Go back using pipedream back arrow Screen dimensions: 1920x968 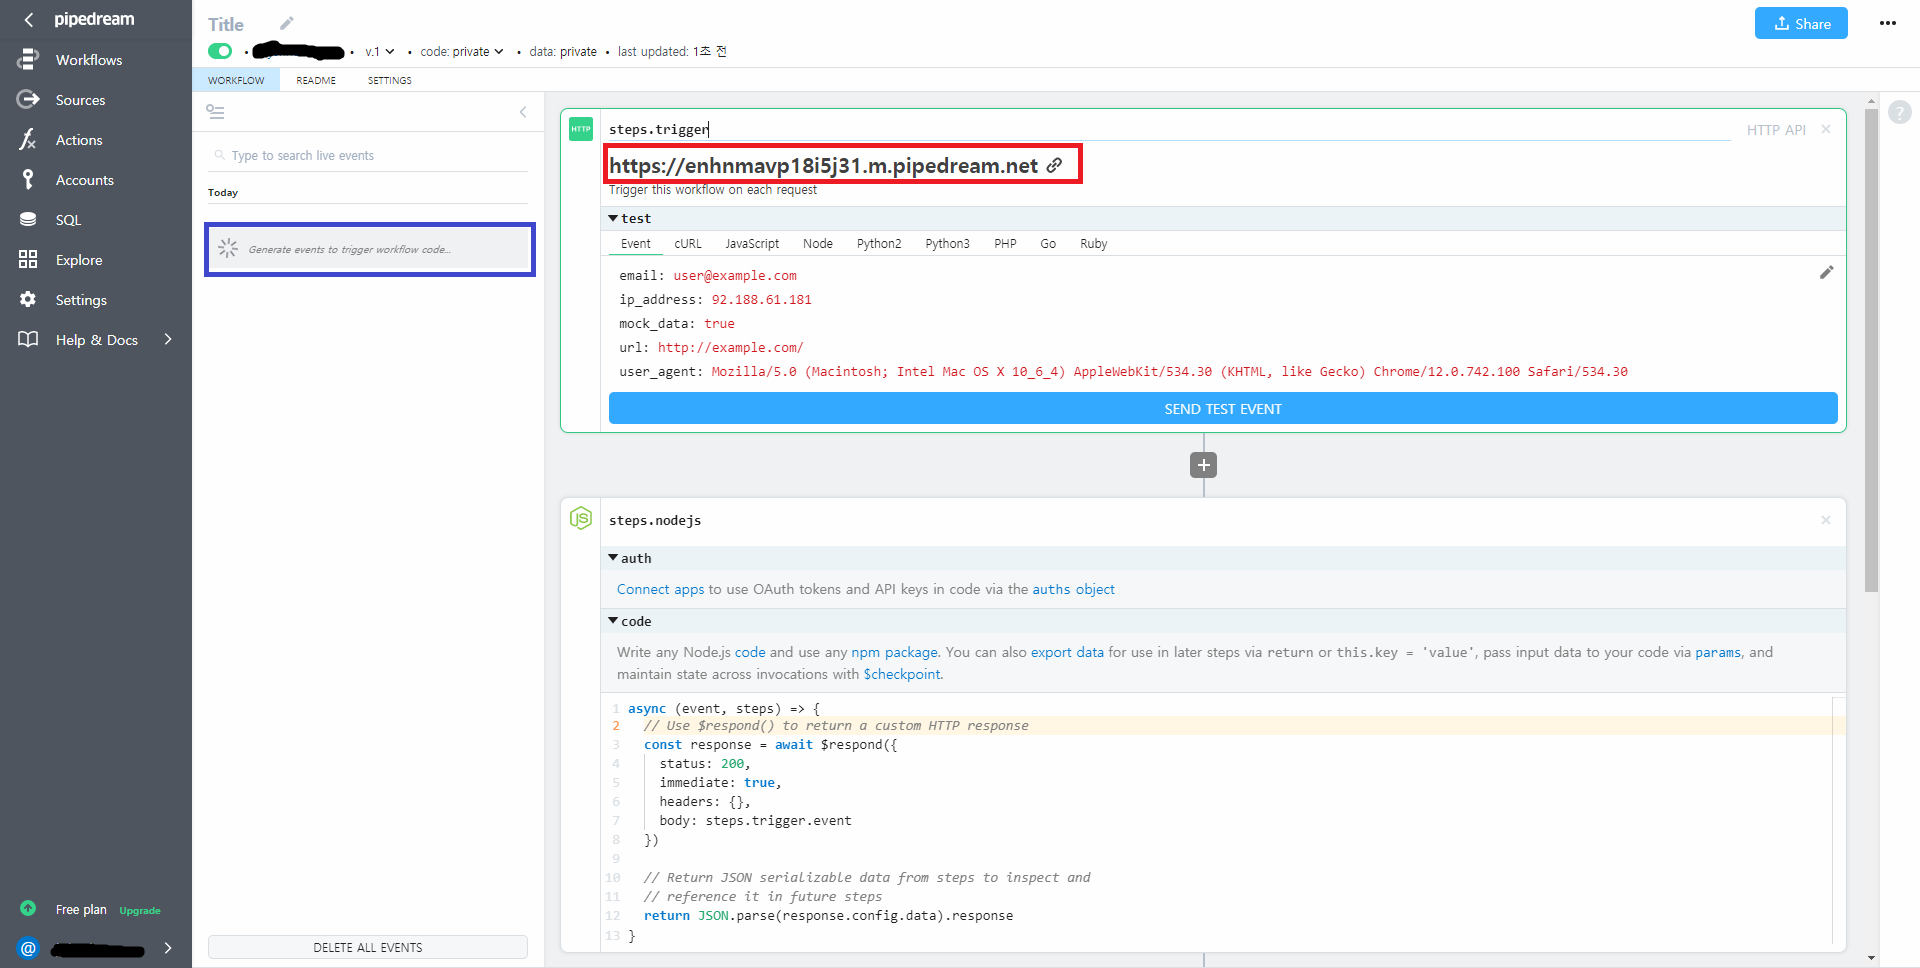(29, 19)
